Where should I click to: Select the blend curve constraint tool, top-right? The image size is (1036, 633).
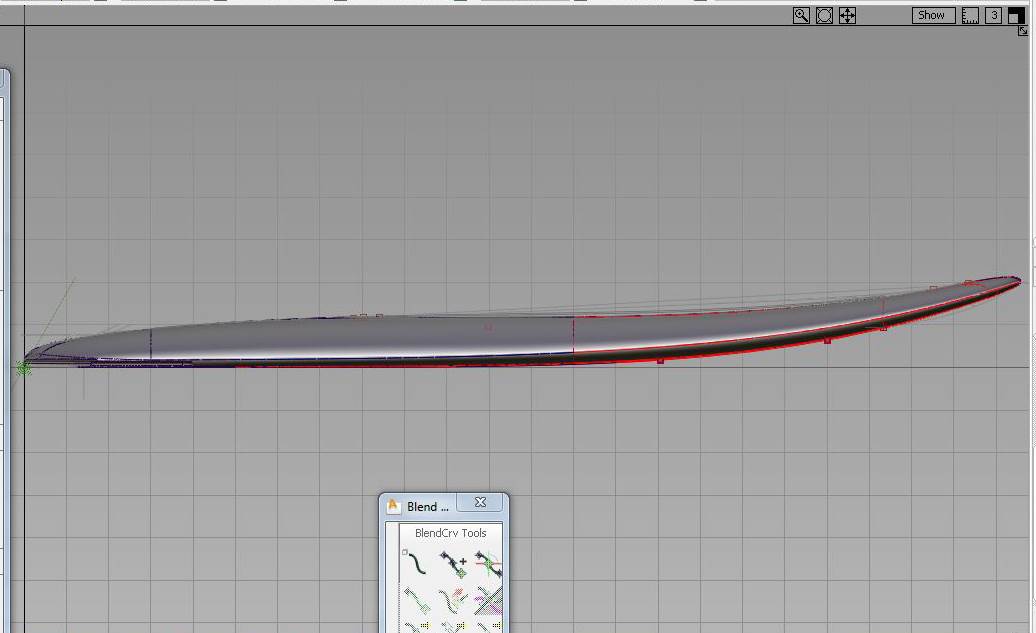coord(488,565)
